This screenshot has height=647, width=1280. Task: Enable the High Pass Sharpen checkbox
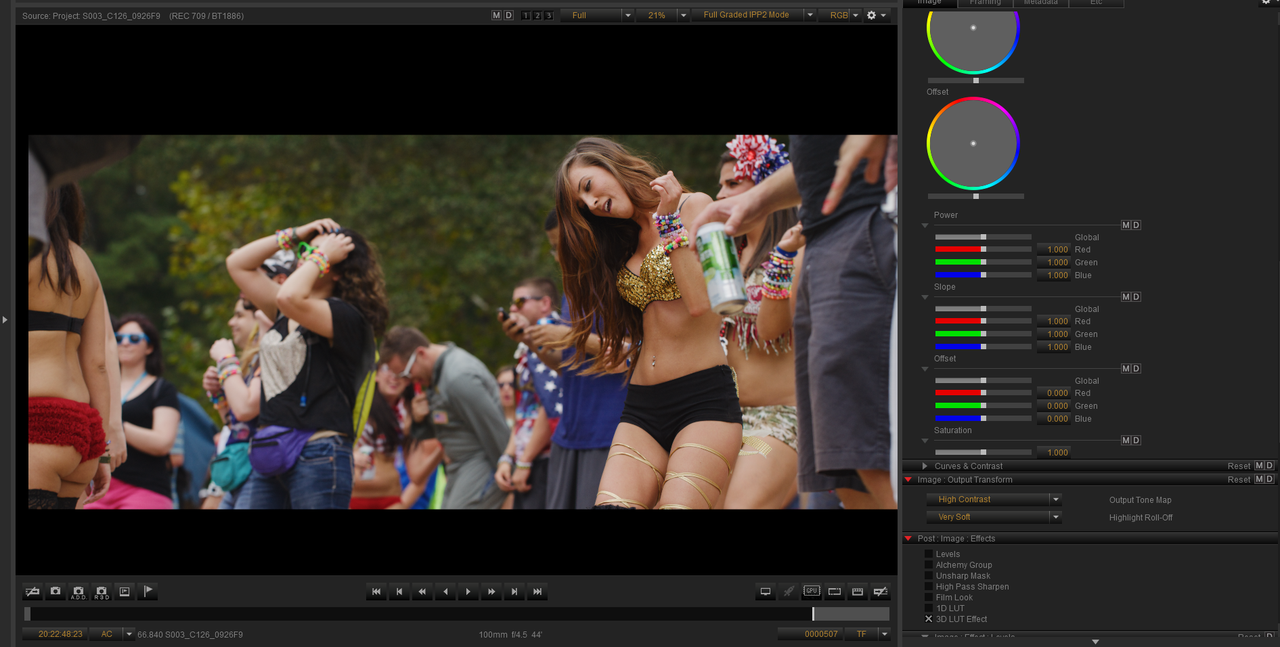click(x=929, y=587)
